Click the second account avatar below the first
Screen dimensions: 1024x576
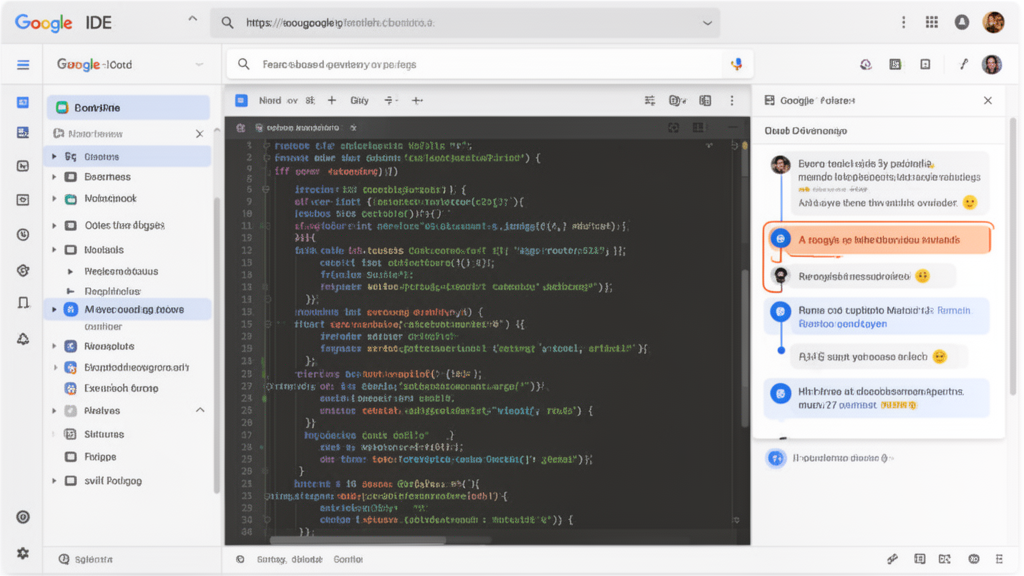tap(992, 64)
